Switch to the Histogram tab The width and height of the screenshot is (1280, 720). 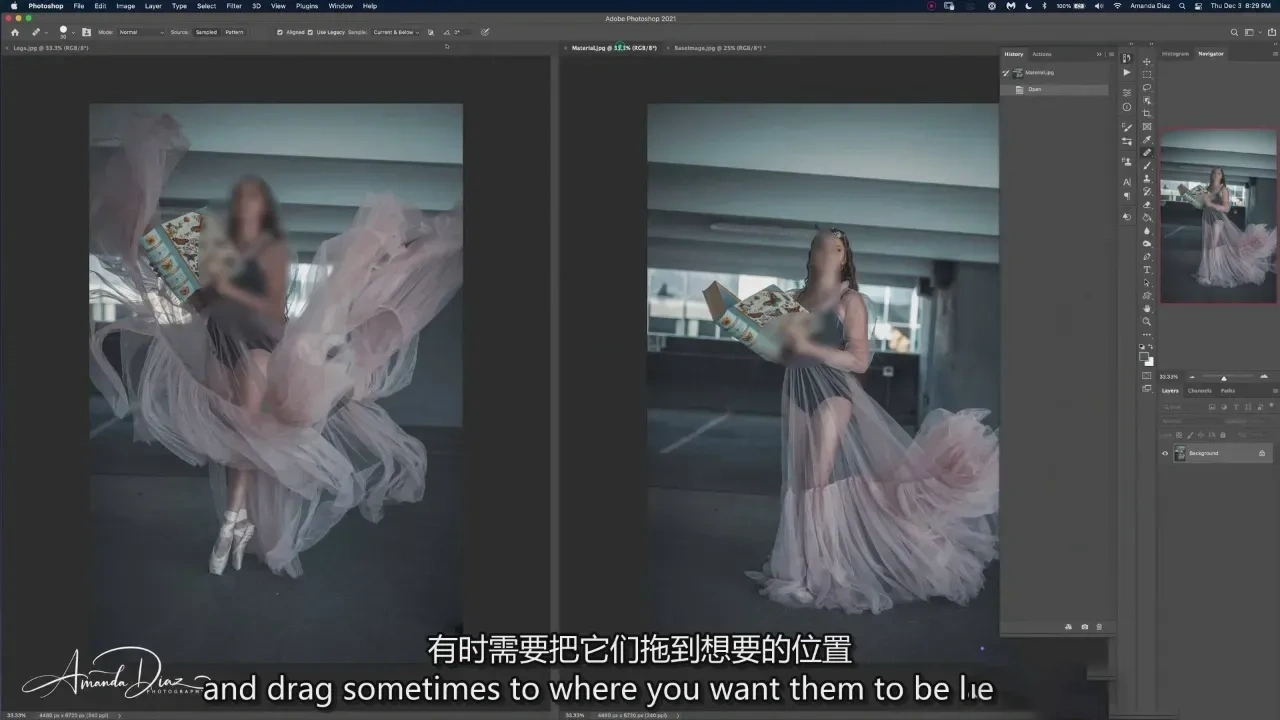tap(1176, 54)
